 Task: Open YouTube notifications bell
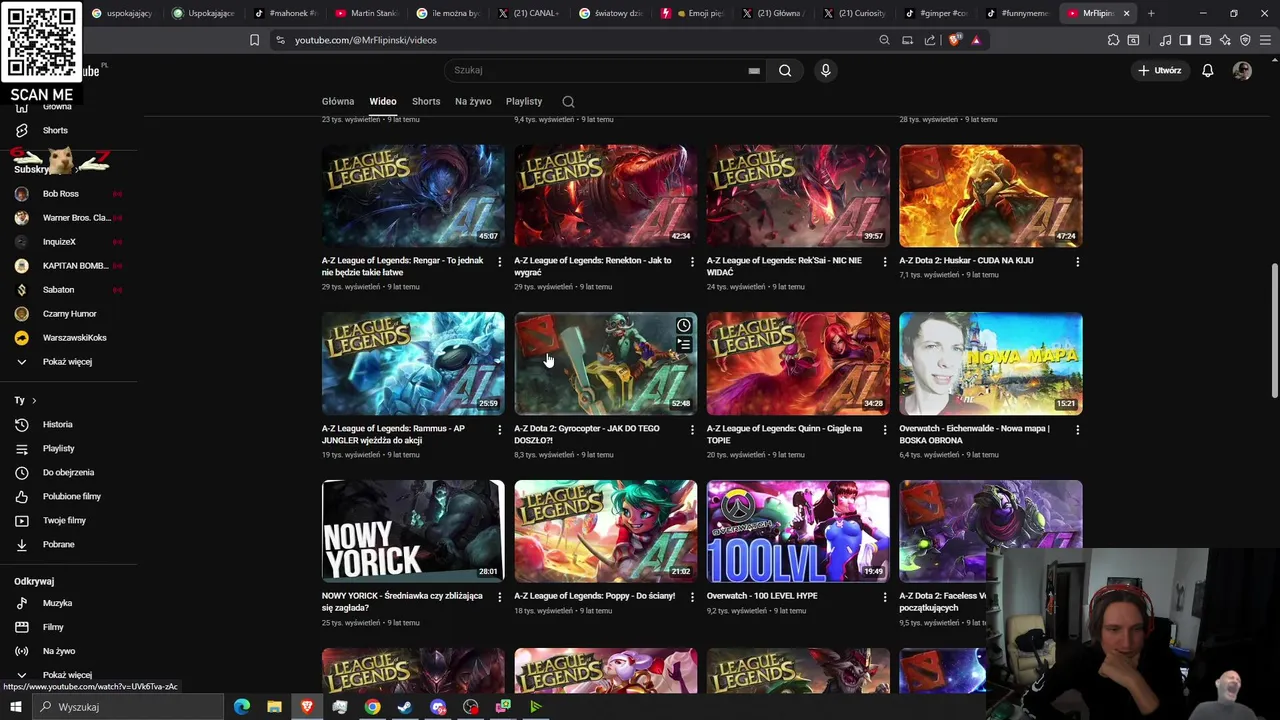click(1208, 70)
